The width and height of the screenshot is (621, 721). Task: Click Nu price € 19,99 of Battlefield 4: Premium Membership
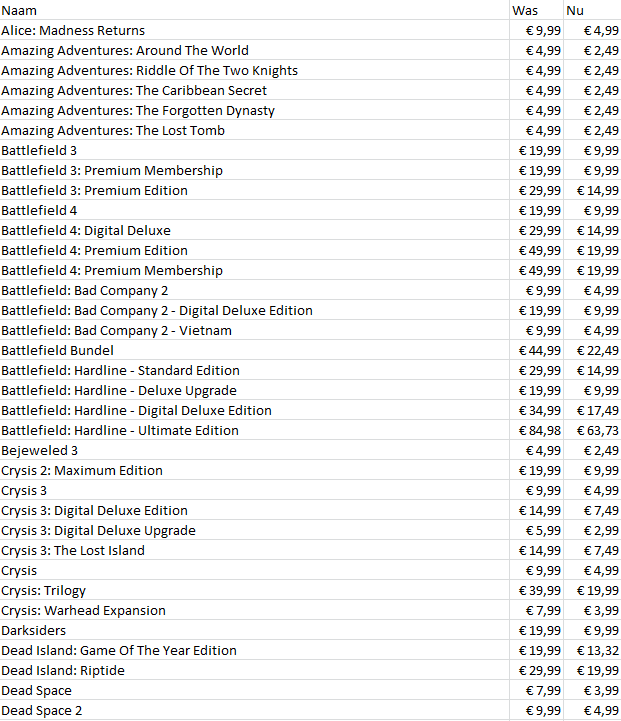pos(593,270)
